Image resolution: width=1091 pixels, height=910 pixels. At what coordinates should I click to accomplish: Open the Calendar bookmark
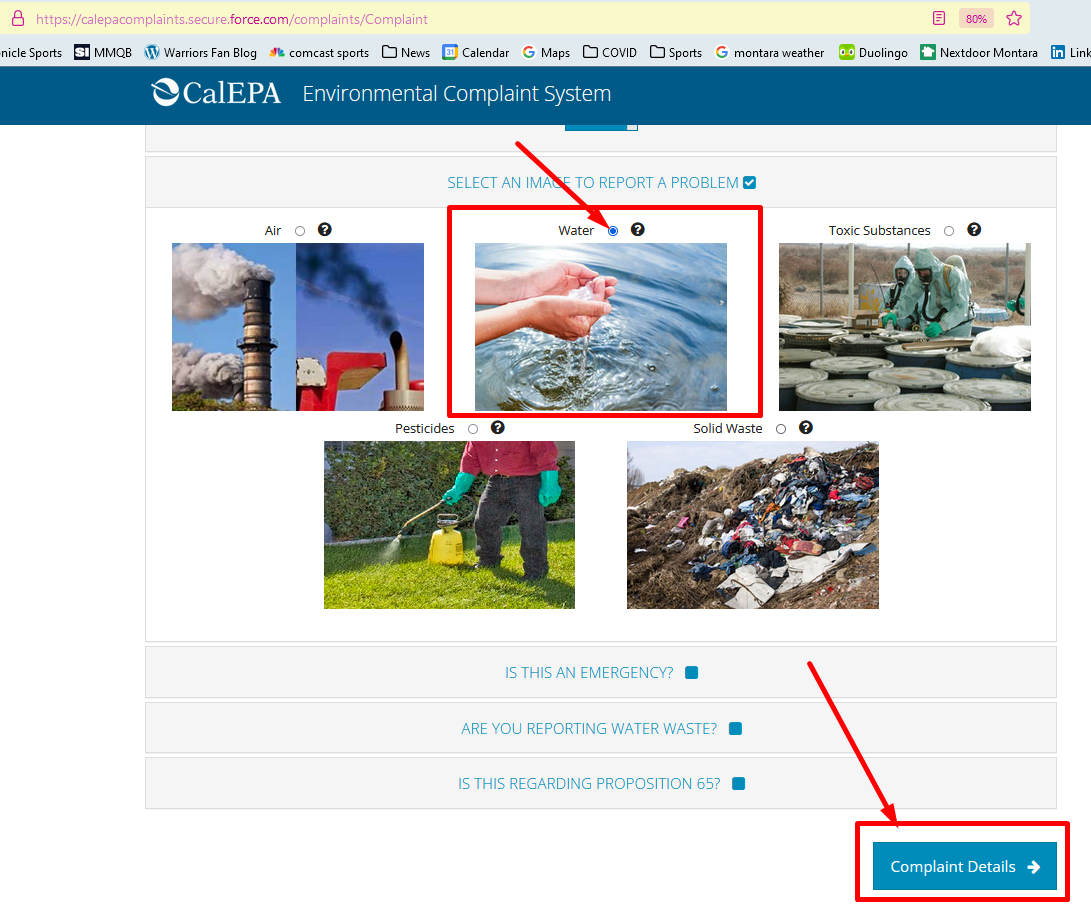pyautogui.click(x=476, y=52)
